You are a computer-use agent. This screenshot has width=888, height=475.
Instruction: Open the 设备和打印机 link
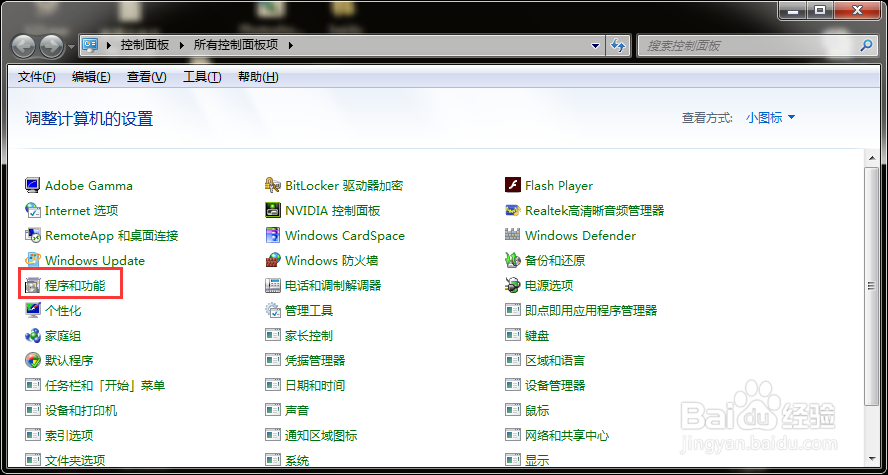[81, 410]
